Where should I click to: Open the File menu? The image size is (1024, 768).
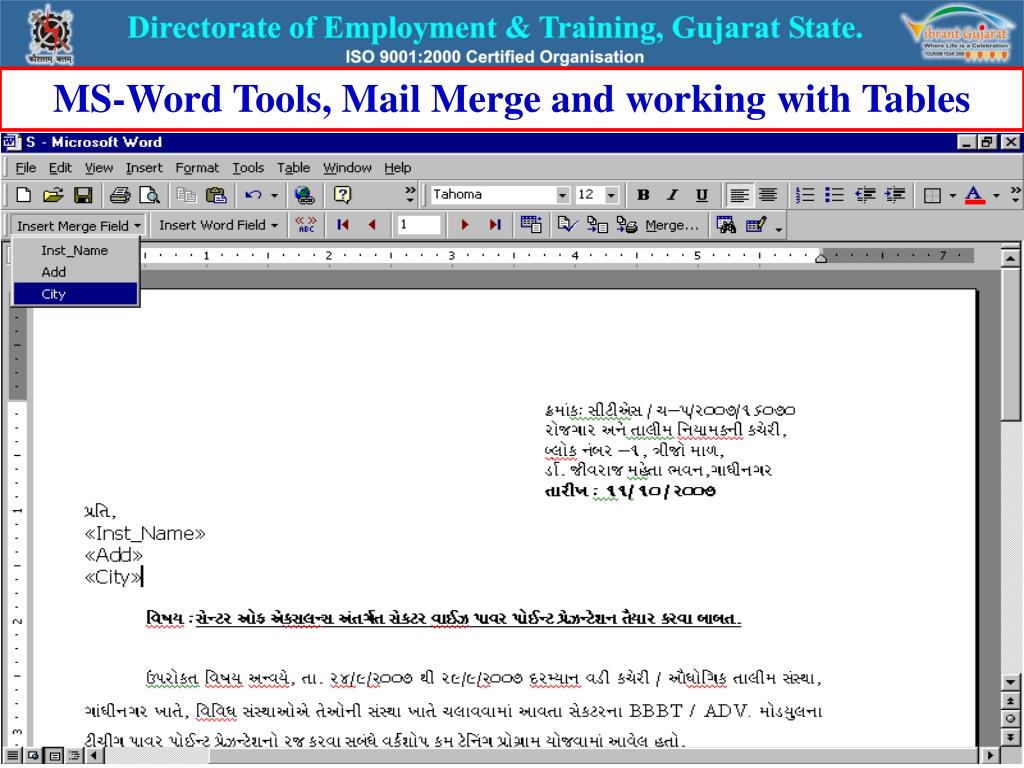pyautogui.click(x=25, y=168)
